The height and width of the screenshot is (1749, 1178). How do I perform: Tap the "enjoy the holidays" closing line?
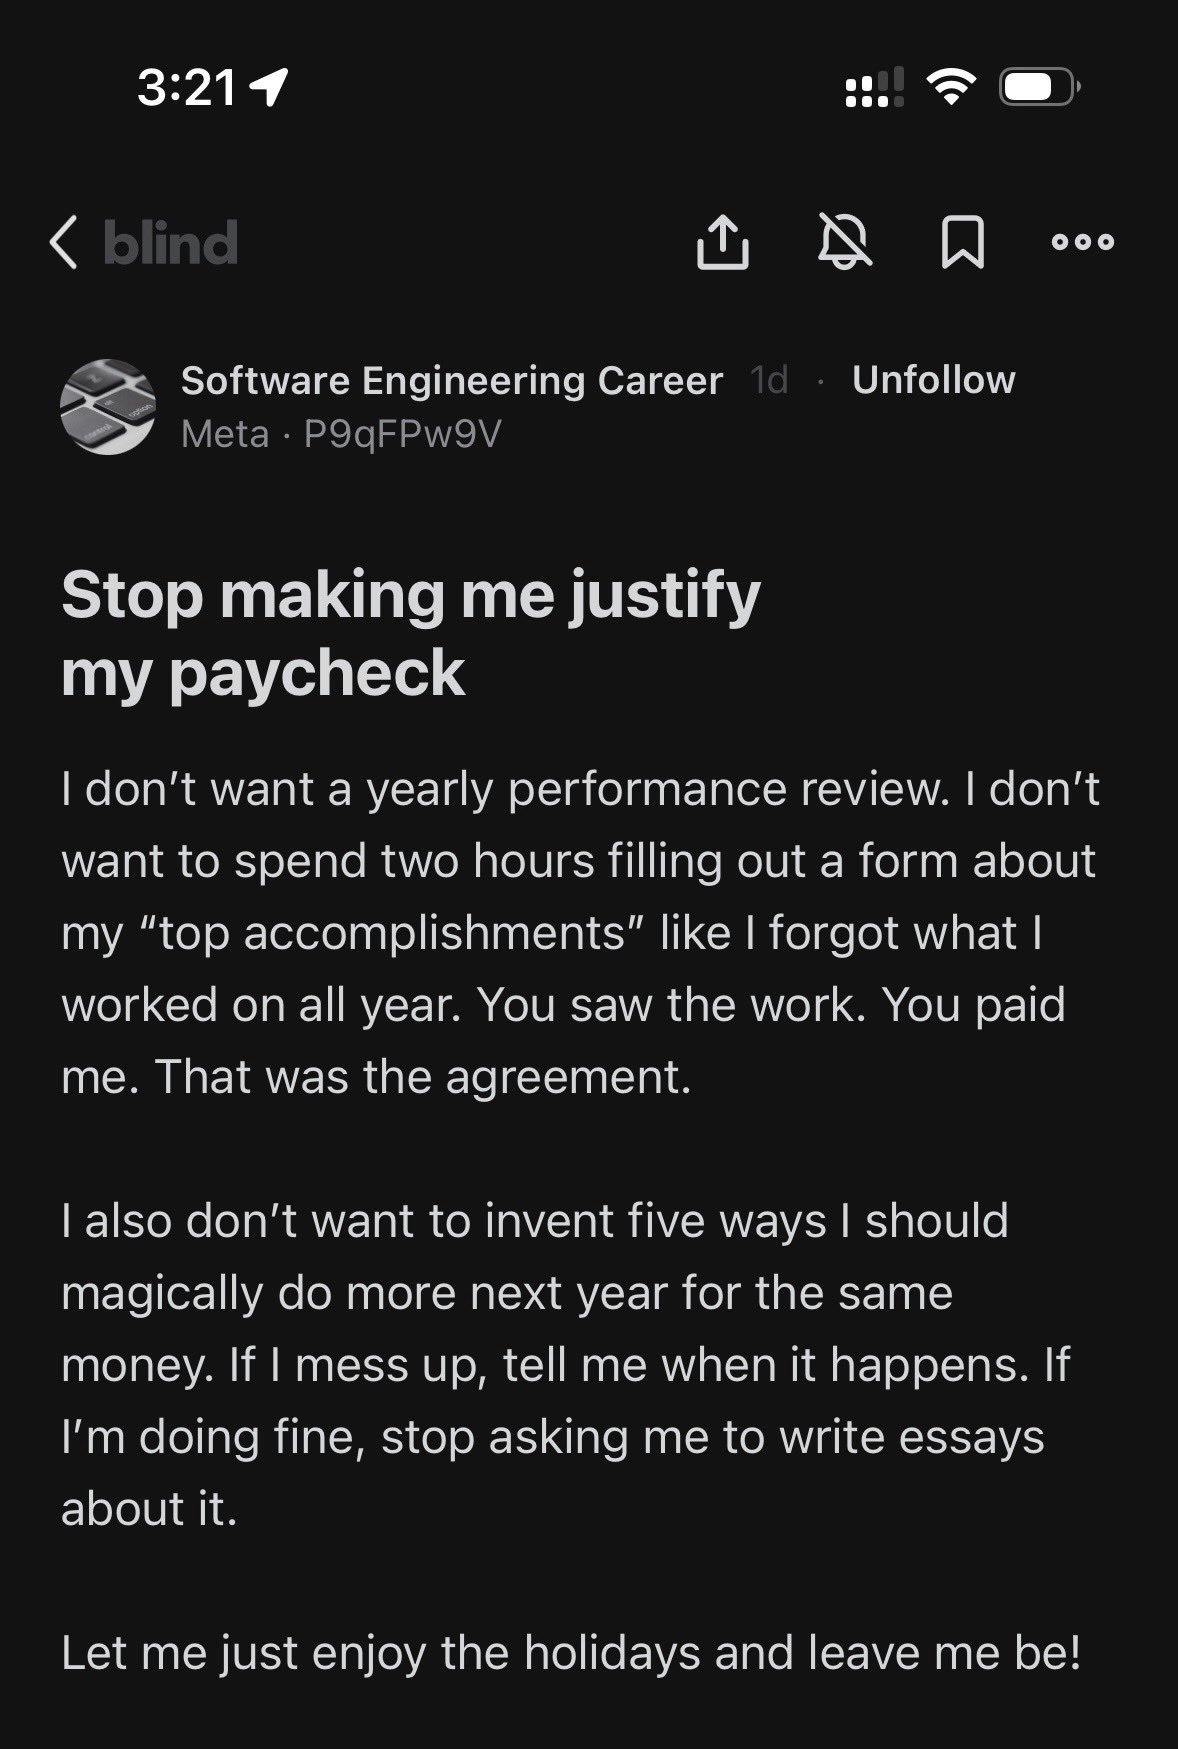click(571, 1652)
